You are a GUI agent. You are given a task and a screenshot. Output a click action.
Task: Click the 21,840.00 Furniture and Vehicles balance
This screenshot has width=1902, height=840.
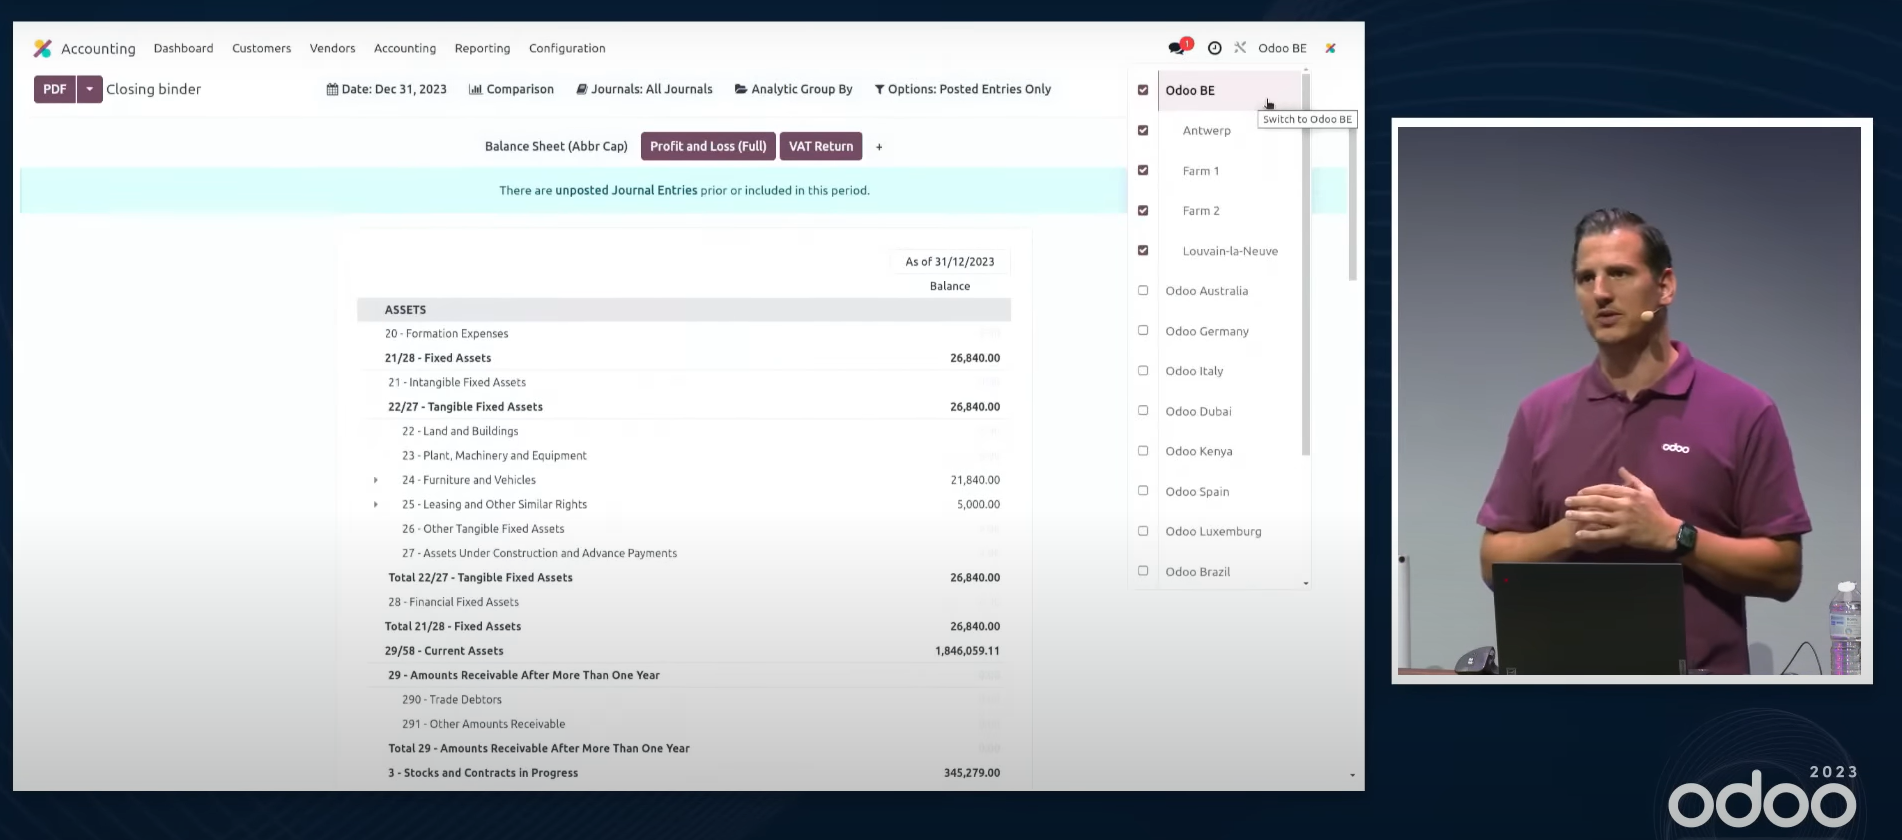point(975,480)
